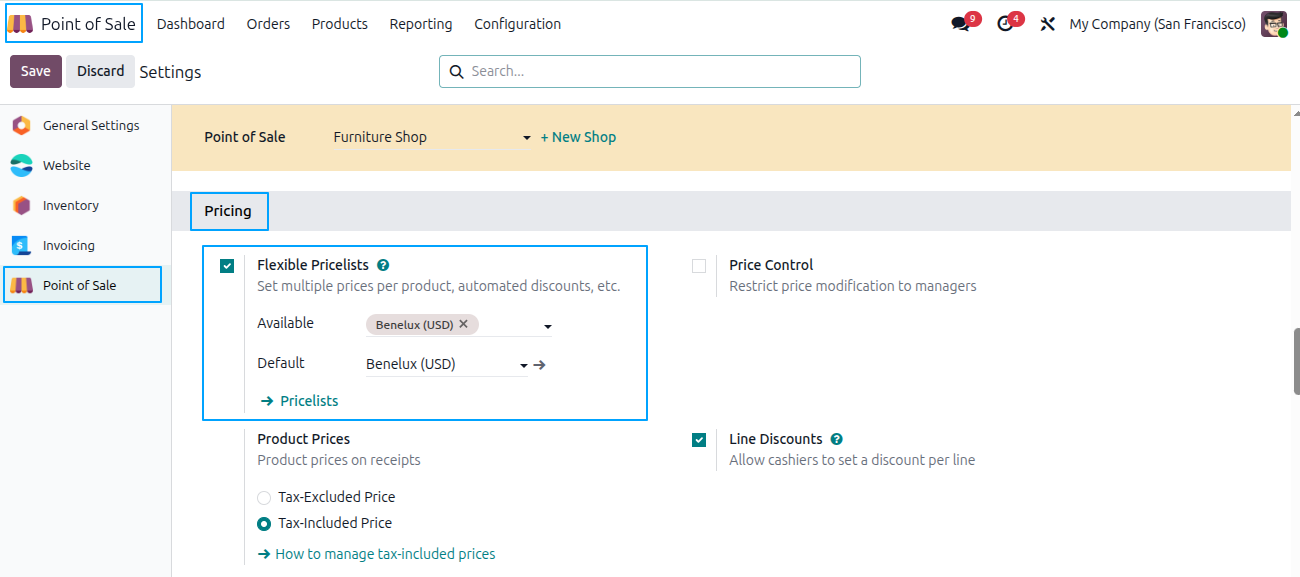The height and width of the screenshot is (577, 1300).
Task: Click 'Allow cashiers to set a discount per line'
Action: (x=852, y=461)
